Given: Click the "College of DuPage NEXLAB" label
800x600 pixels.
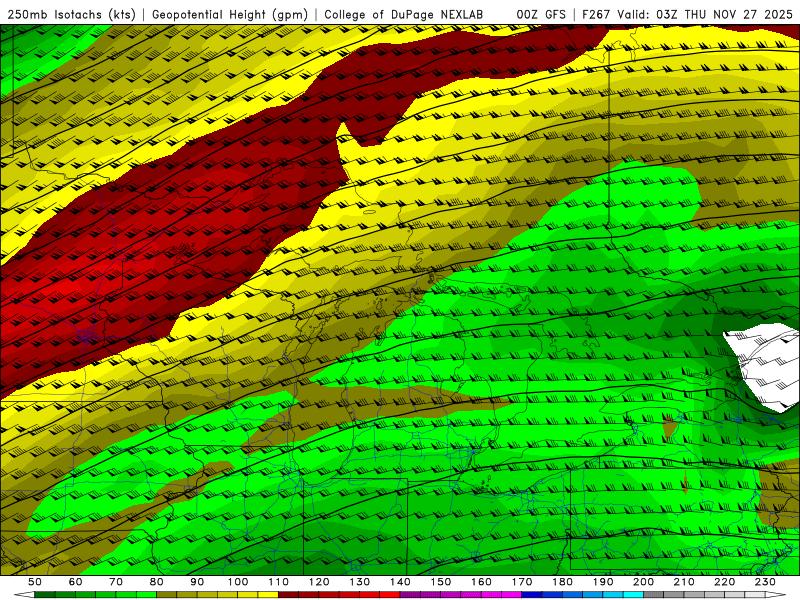Looking at the screenshot, I should pos(403,14).
